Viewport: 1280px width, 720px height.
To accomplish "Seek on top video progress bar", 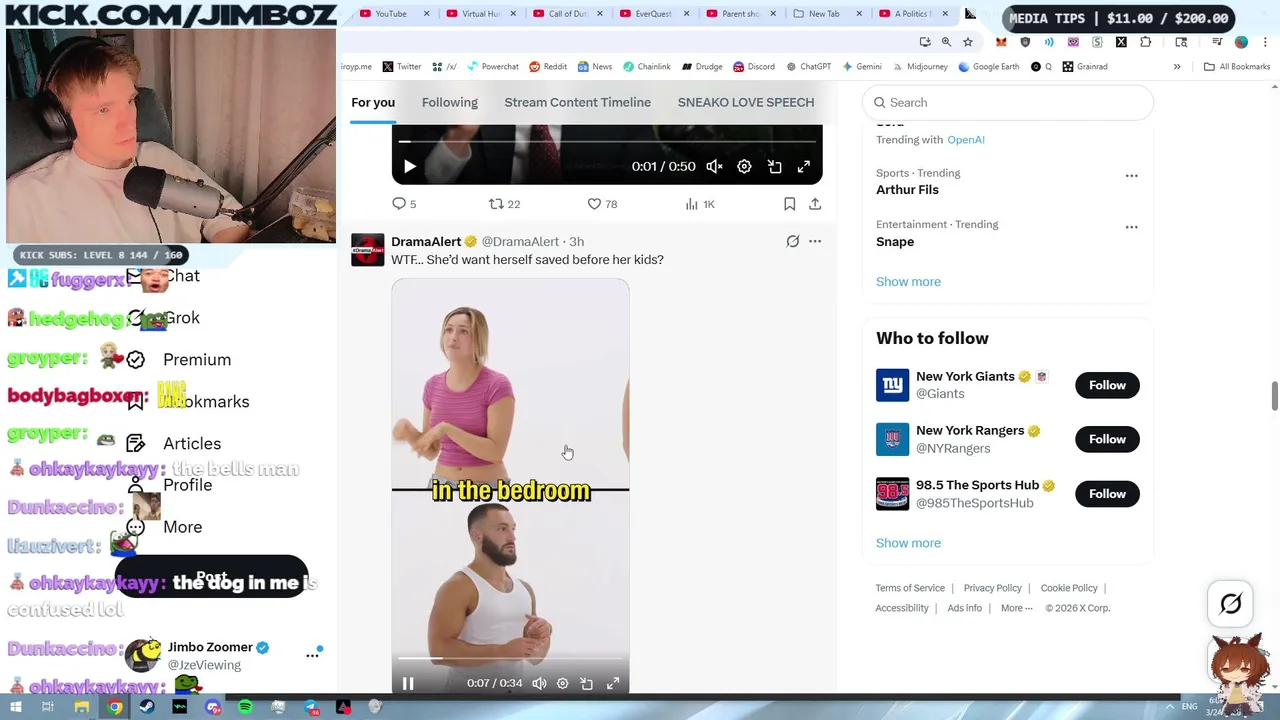I will (x=607, y=142).
